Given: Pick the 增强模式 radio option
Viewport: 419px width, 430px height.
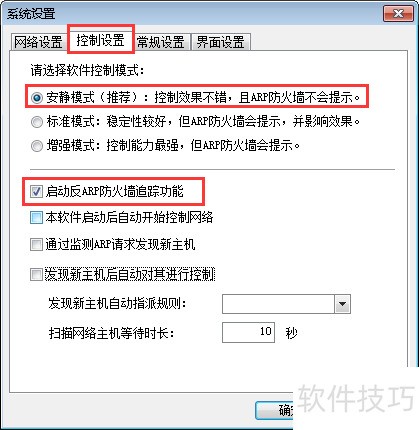Looking at the screenshot, I should tap(37, 146).
